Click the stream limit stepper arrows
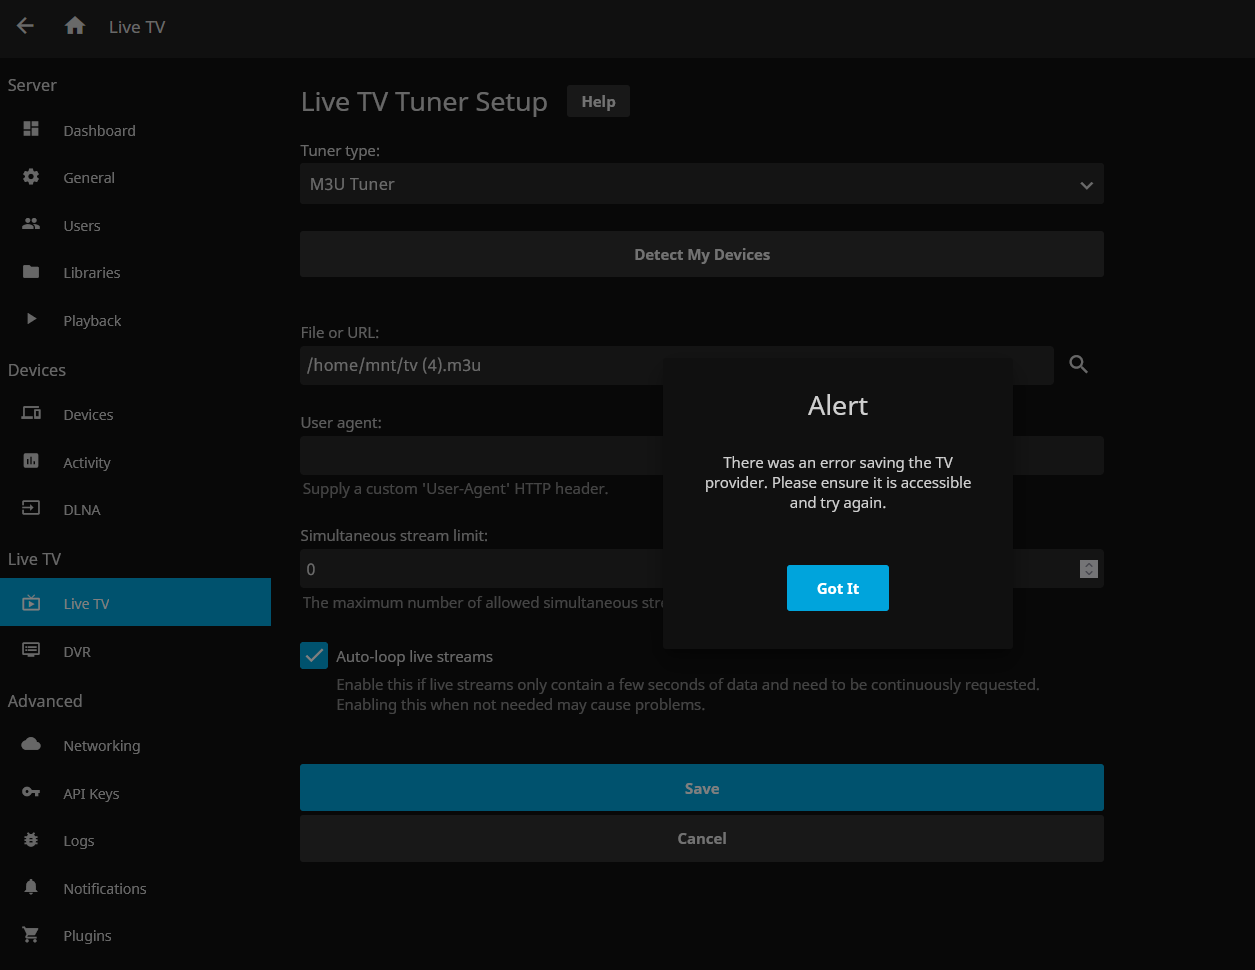 tap(1089, 569)
